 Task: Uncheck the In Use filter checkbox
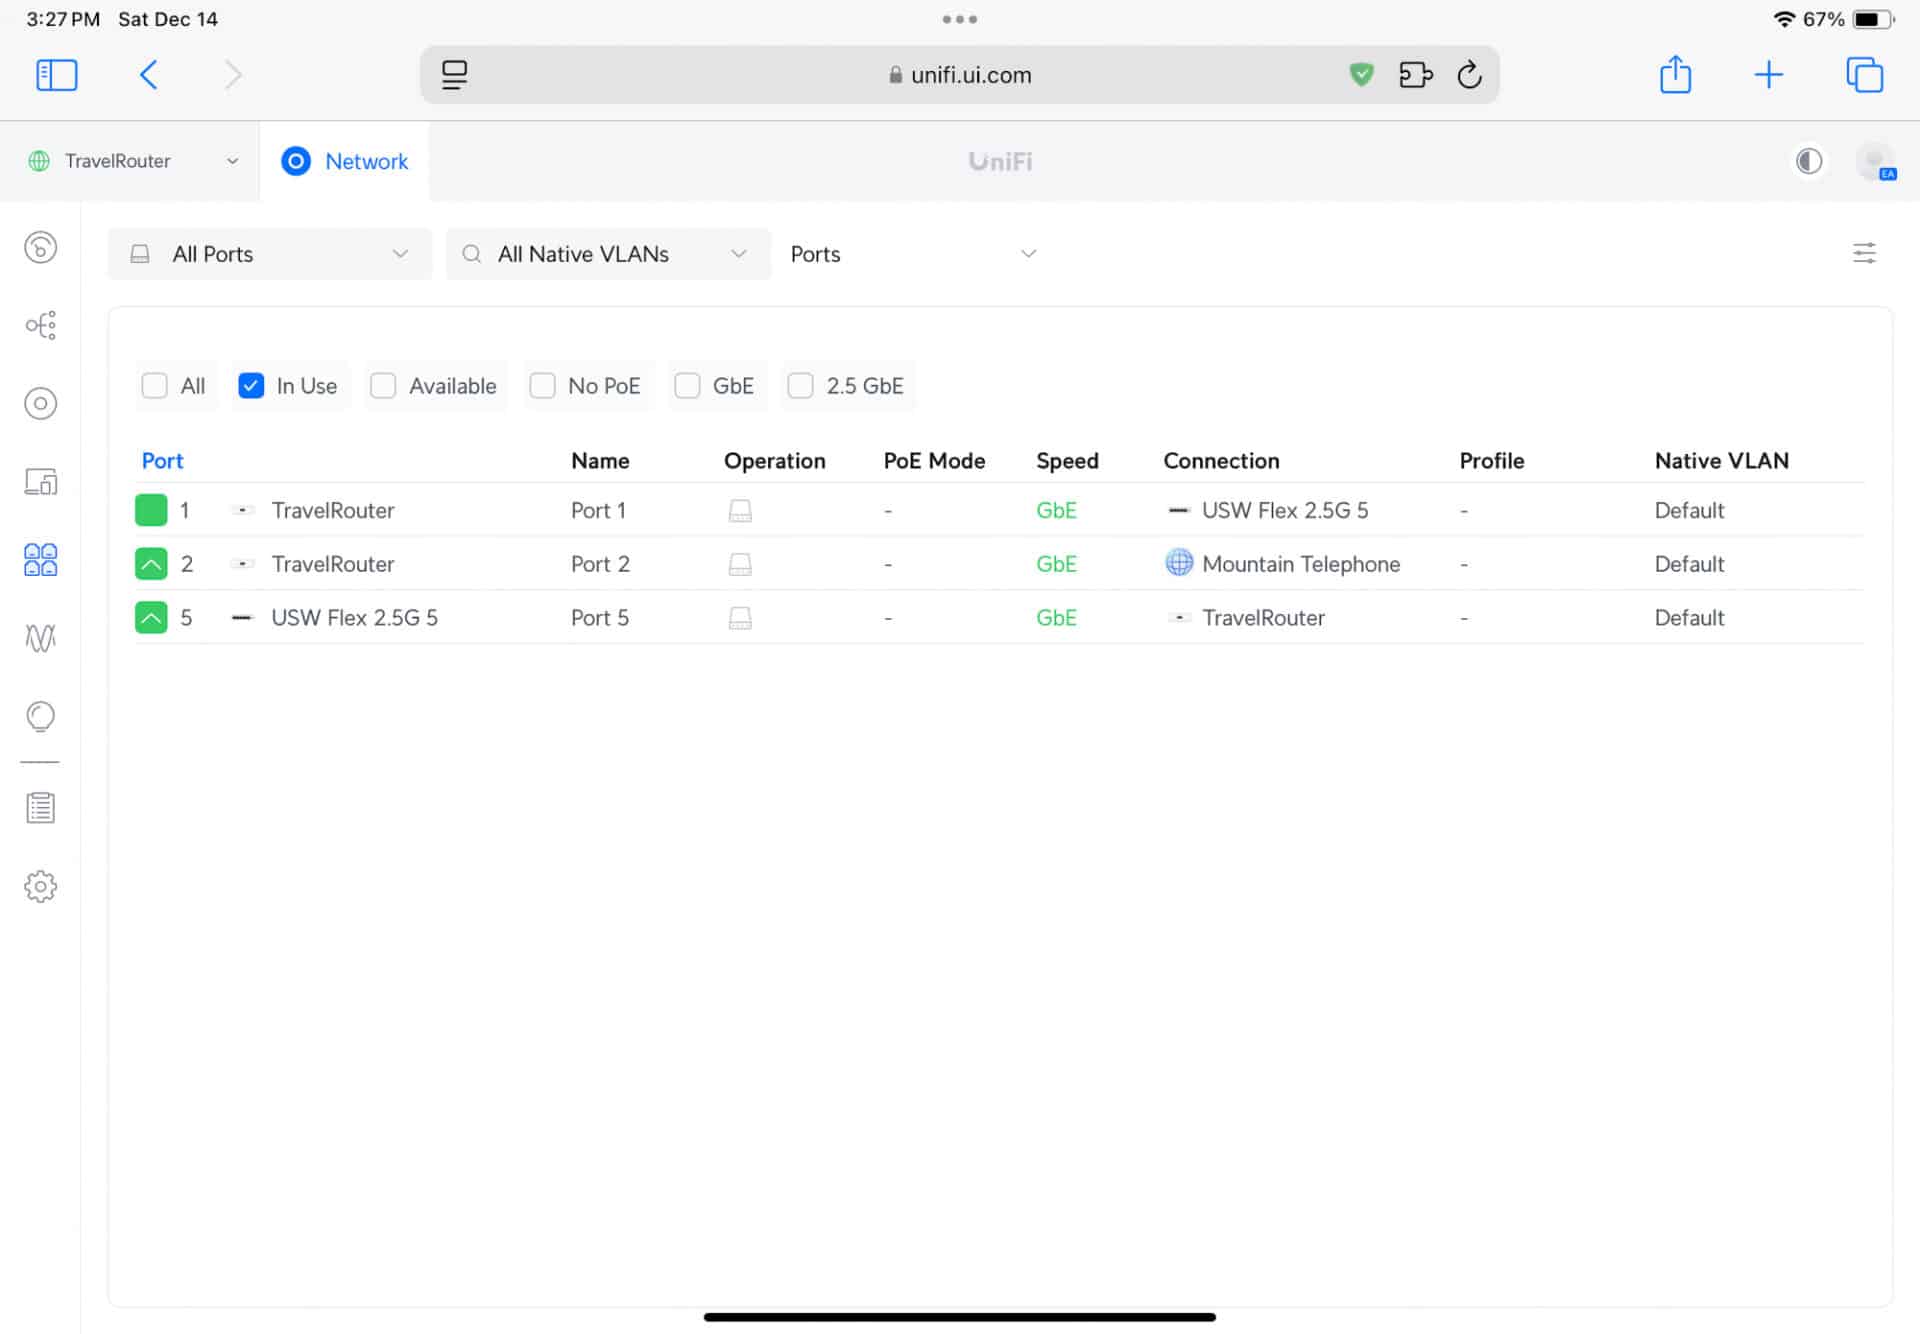pos(251,386)
